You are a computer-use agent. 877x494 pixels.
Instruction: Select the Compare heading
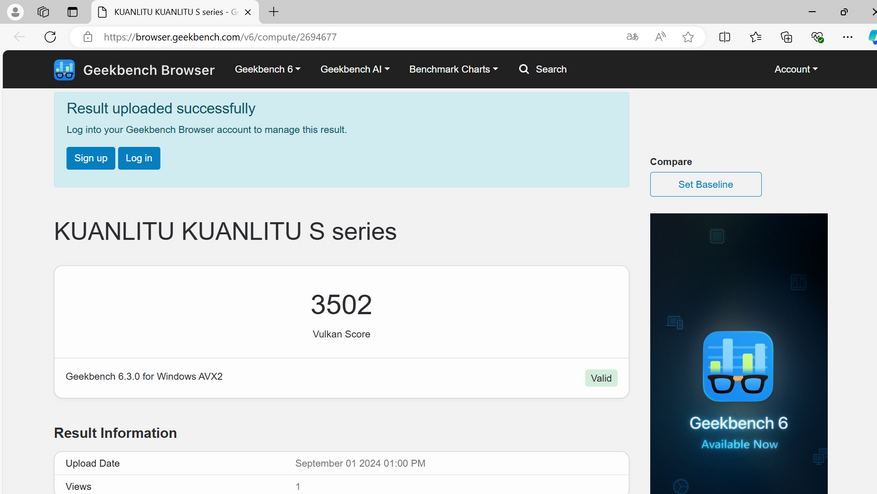[x=671, y=162]
